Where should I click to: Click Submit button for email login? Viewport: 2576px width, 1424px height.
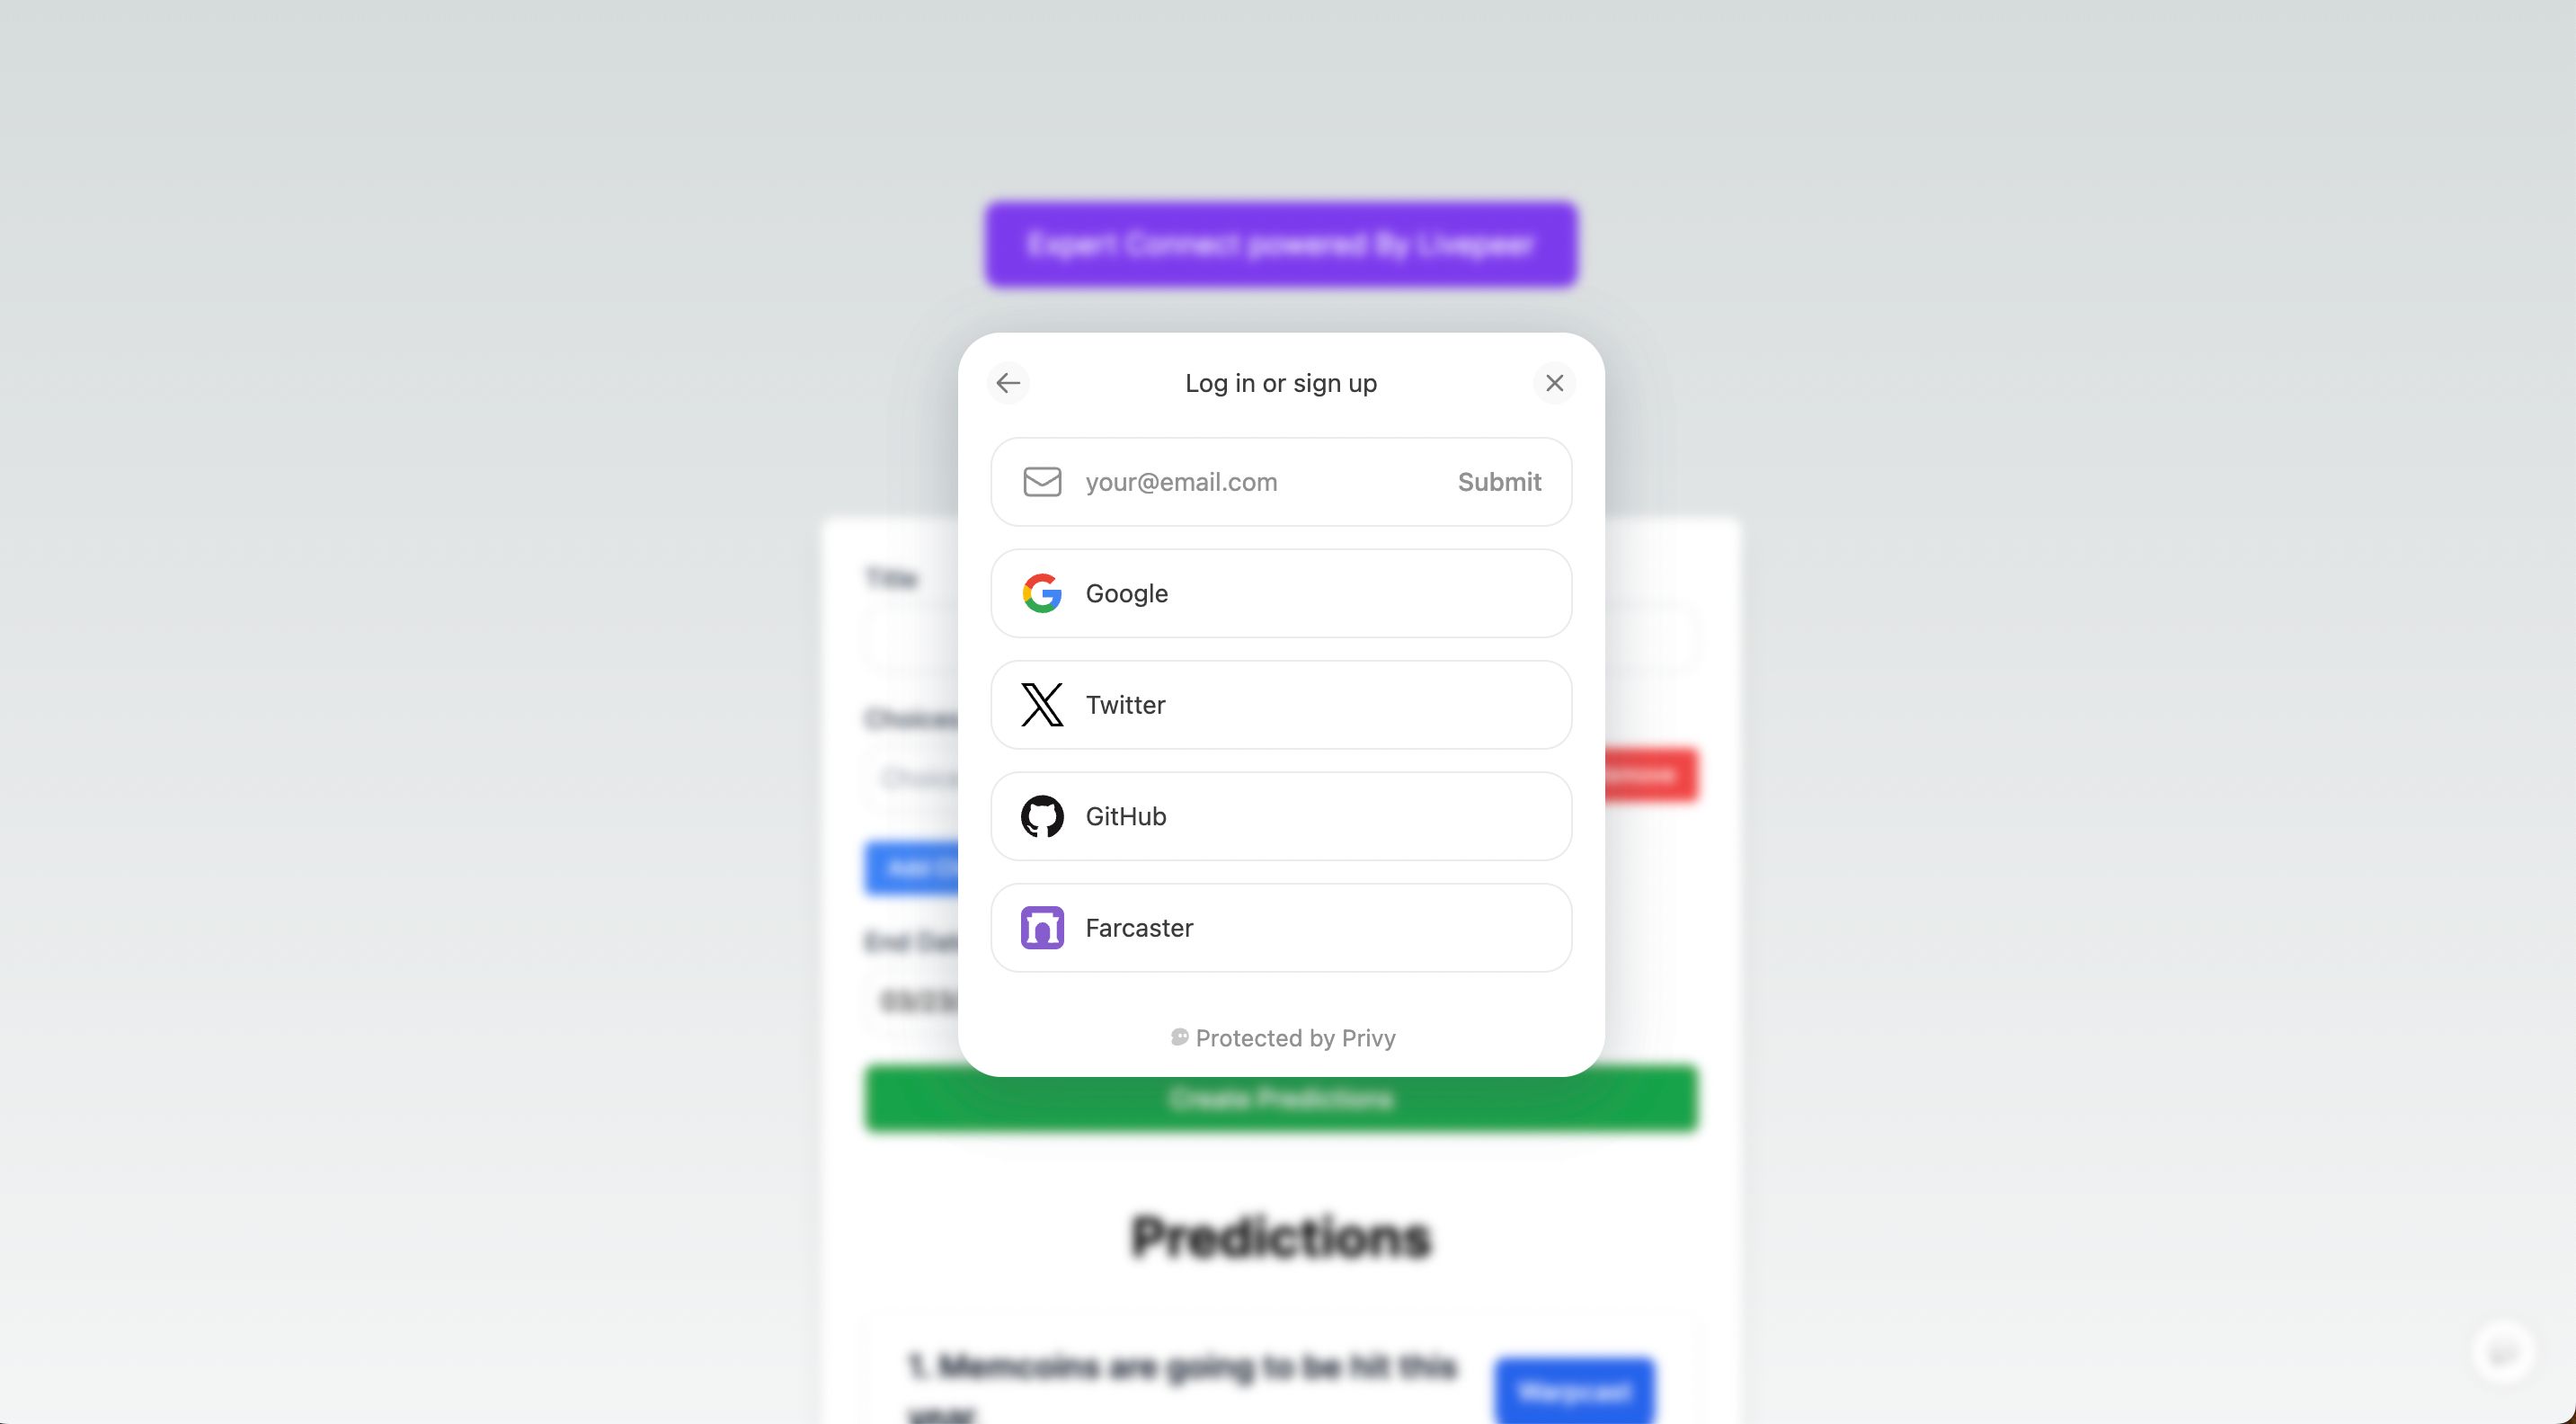(1500, 482)
